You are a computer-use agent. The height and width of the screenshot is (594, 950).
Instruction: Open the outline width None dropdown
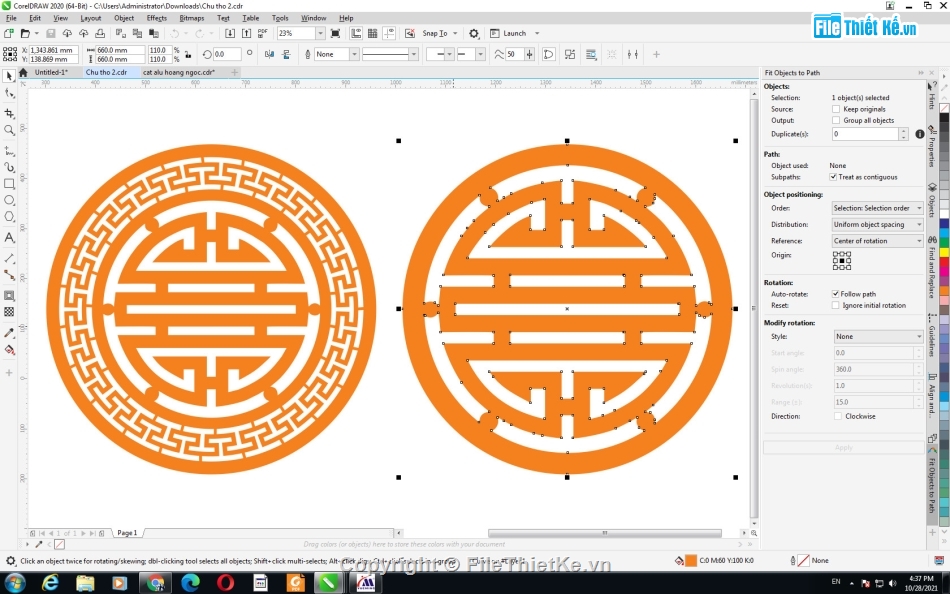point(354,55)
